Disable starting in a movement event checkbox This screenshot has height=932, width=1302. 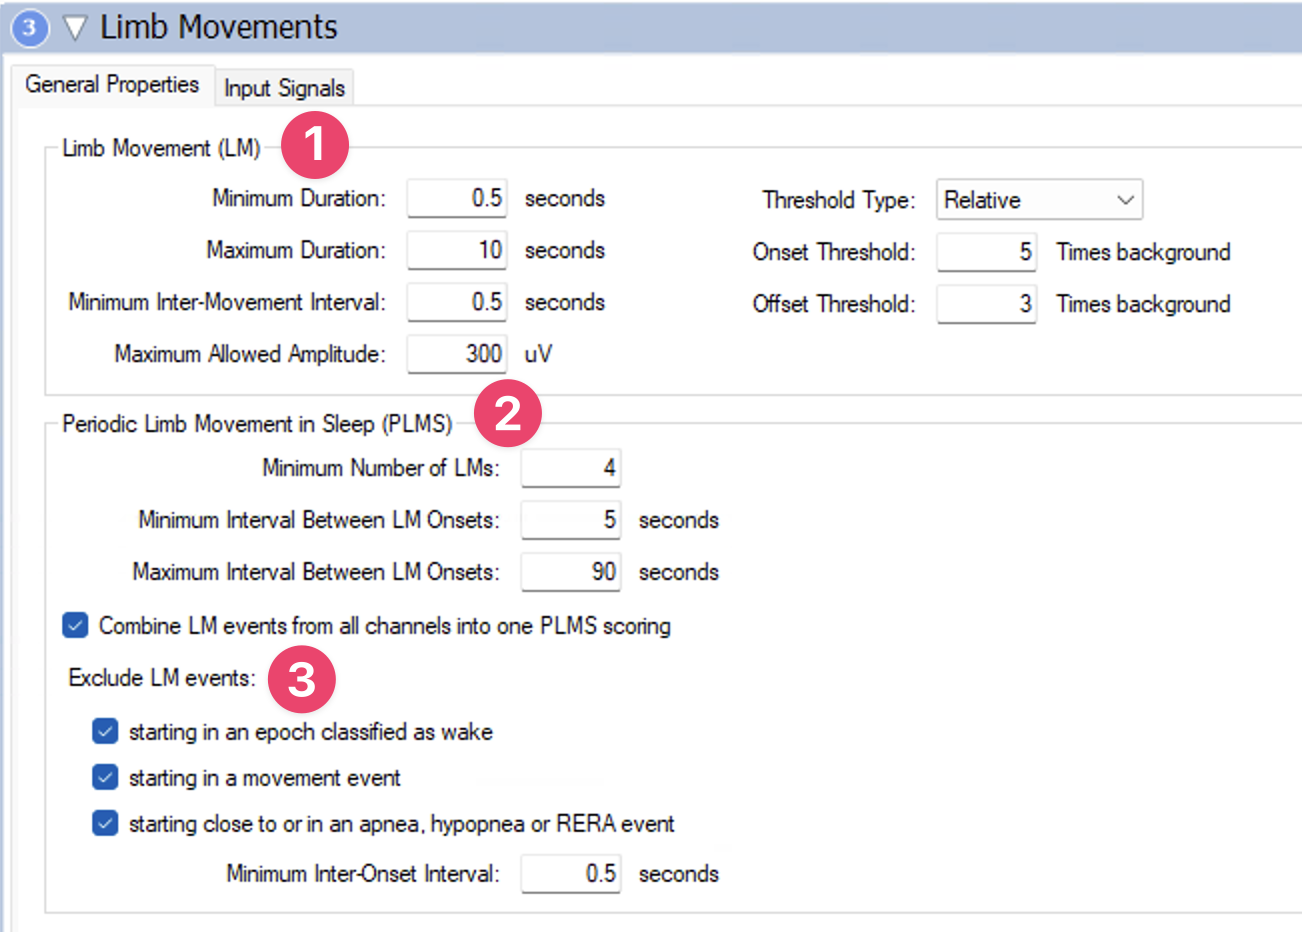coord(105,778)
